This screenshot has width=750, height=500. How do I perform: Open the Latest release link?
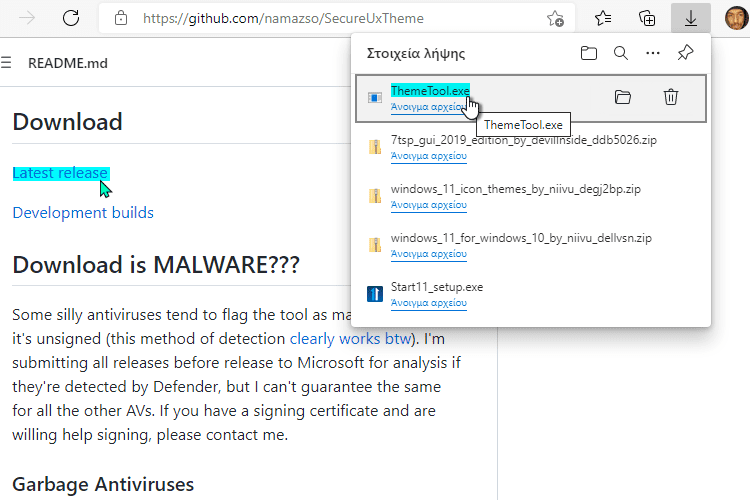pyautogui.click(x=60, y=173)
